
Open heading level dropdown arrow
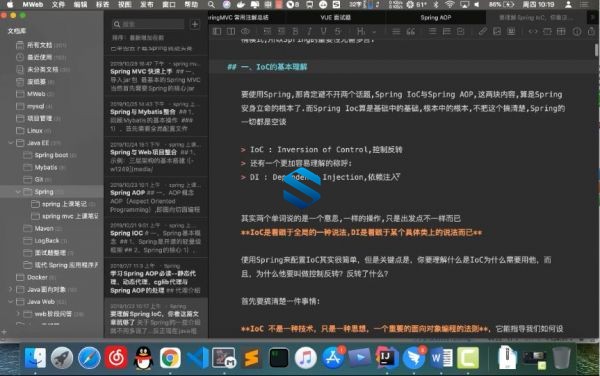point(374,32)
